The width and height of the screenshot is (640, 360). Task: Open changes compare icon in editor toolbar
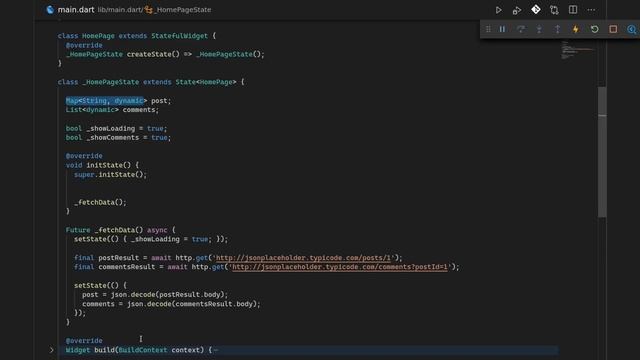click(554, 10)
